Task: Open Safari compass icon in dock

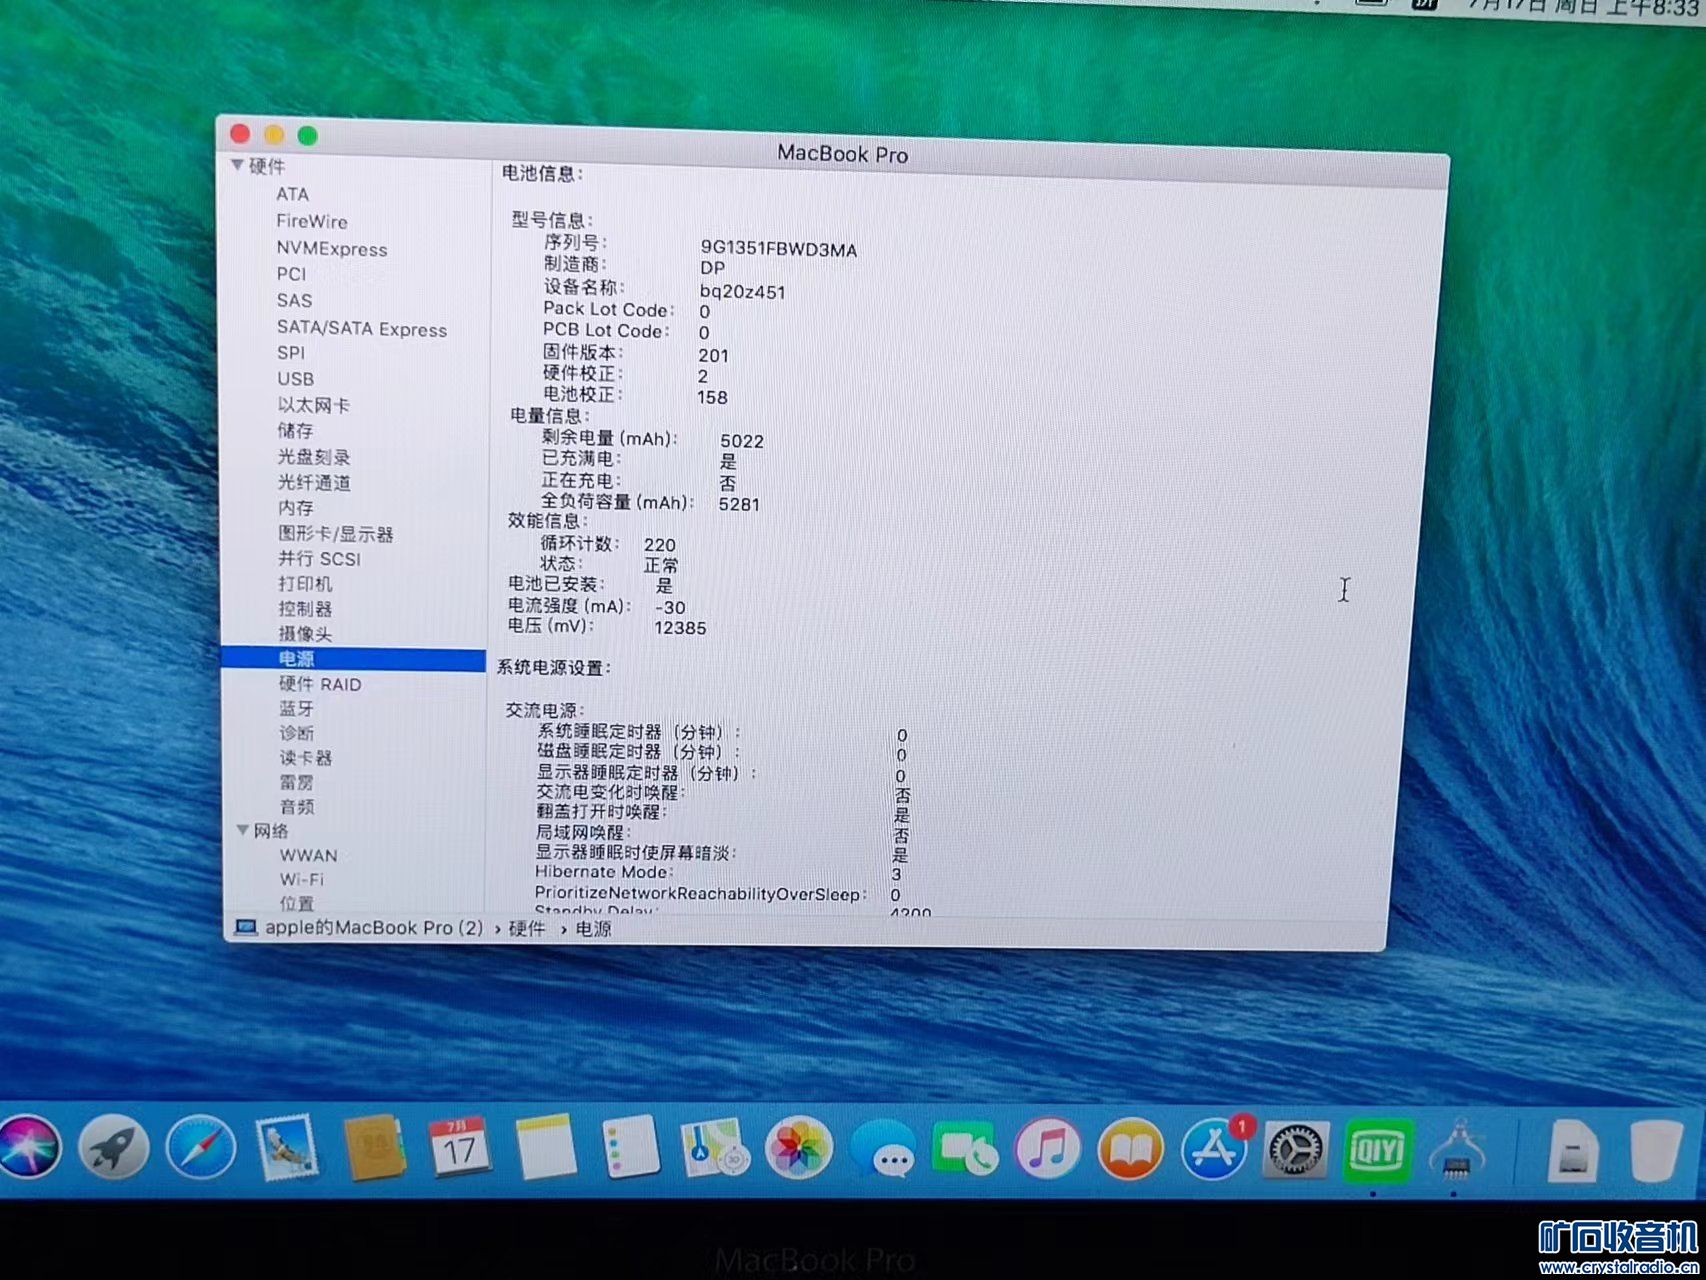Action: click(x=201, y=1148)
